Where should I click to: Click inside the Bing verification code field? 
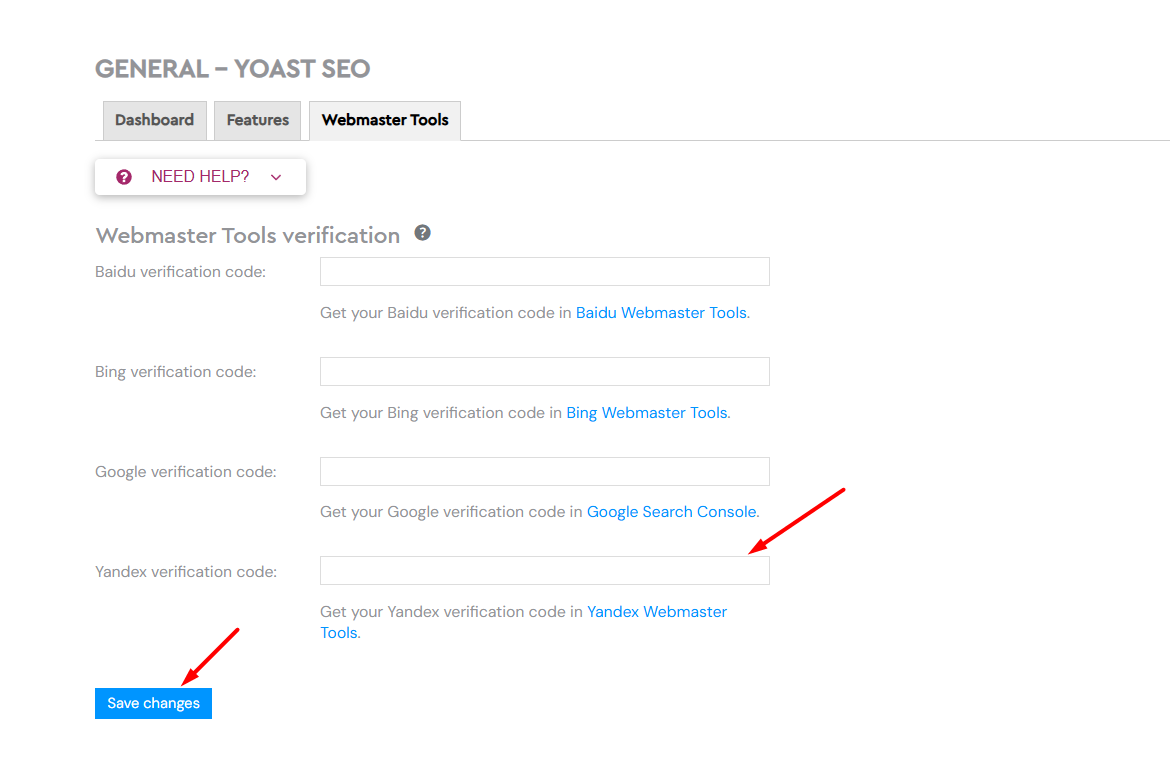point(545,371)
